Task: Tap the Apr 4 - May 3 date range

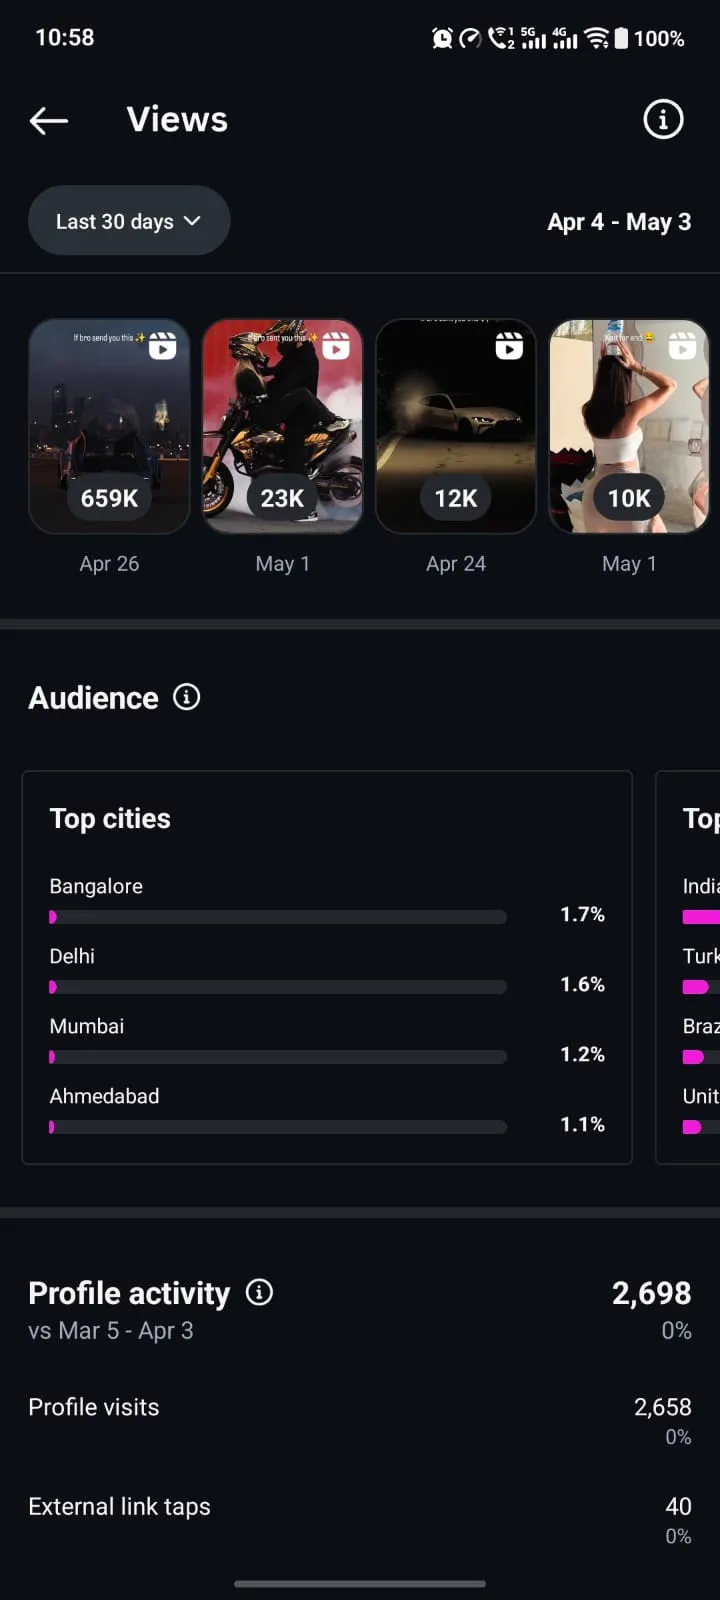Action: [619, 222]
